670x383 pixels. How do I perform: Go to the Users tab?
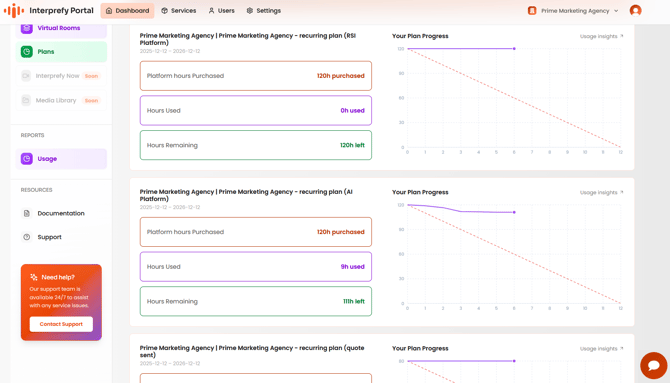coord(221,11)
